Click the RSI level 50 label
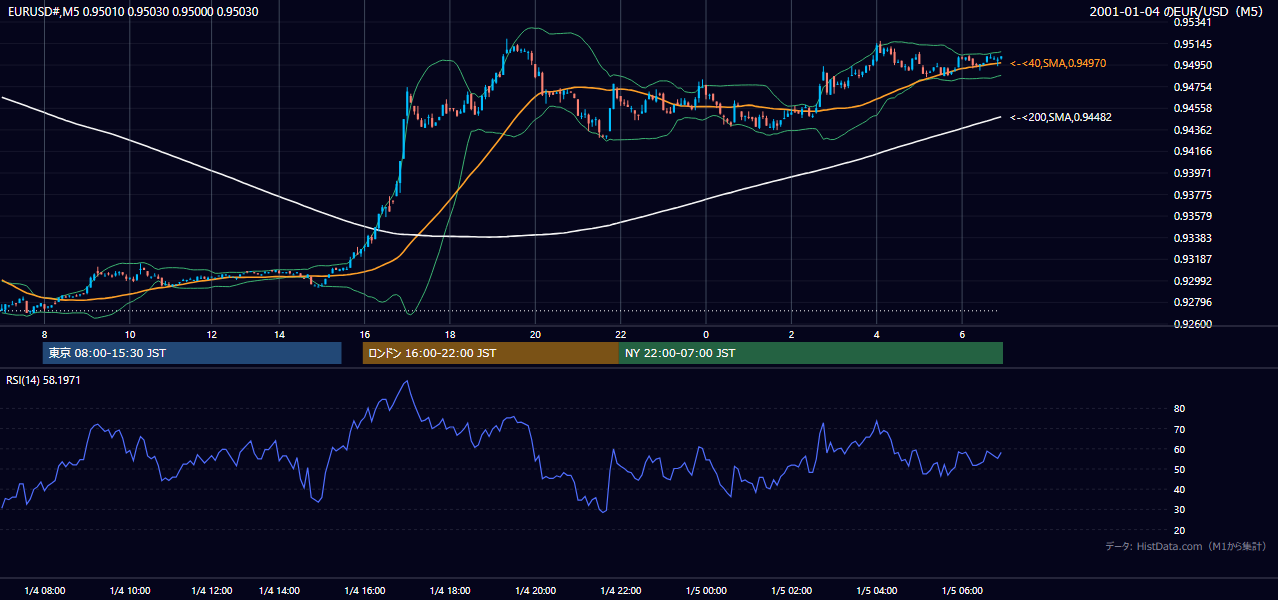The image size is (1278, 600). coord(1179,469)
